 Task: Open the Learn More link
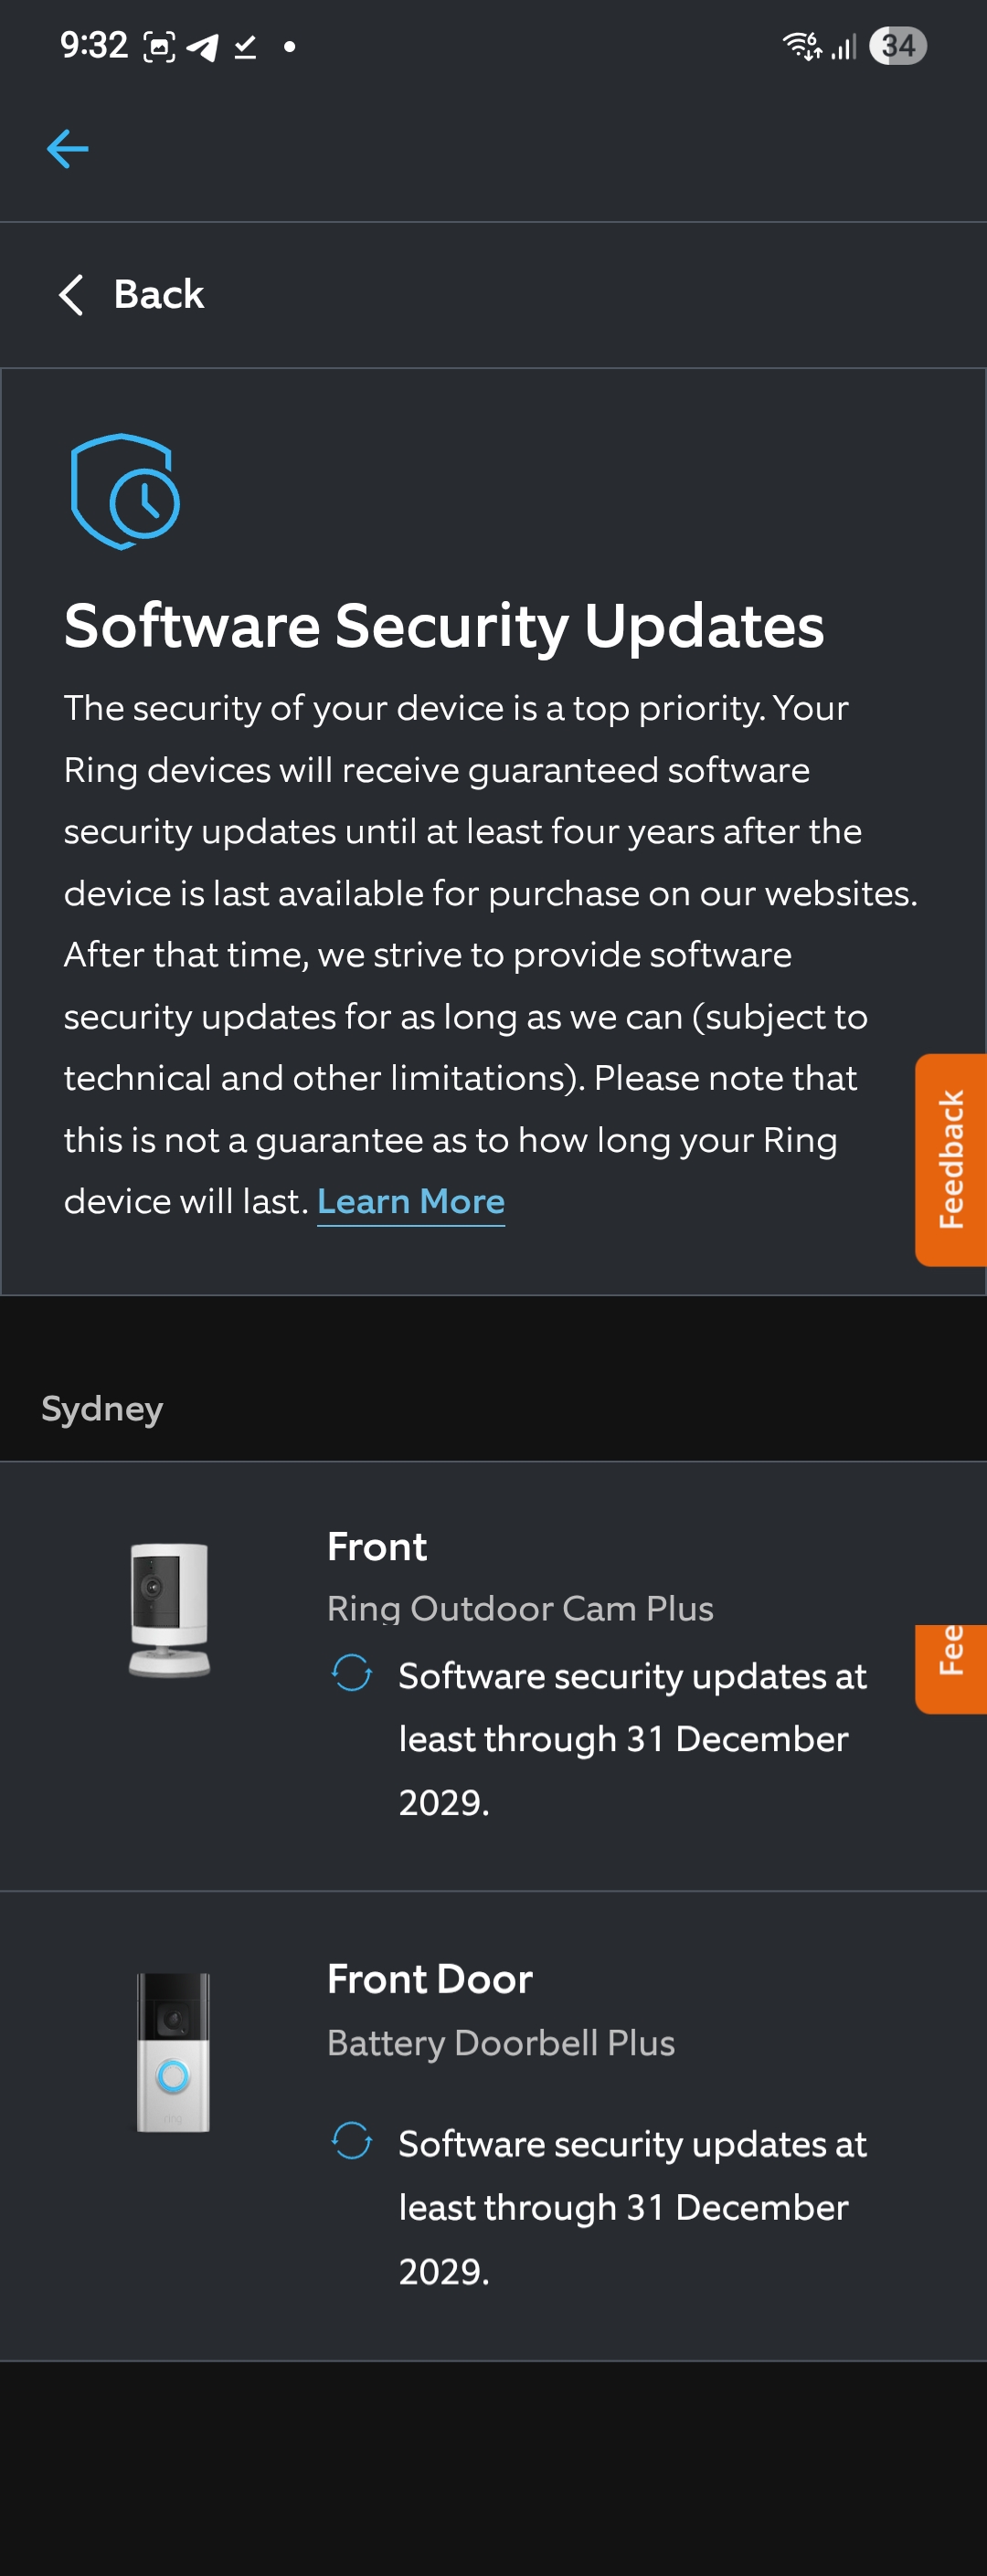[x=411, y=1201]
